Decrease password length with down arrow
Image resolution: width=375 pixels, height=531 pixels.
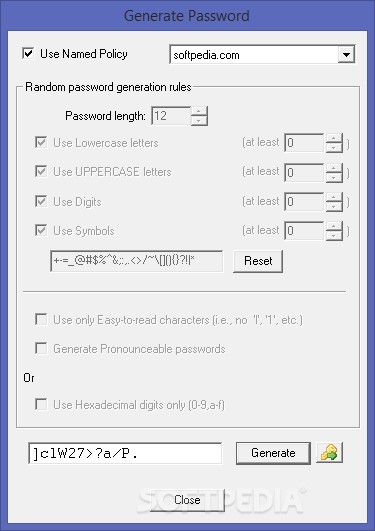[199, 121]
